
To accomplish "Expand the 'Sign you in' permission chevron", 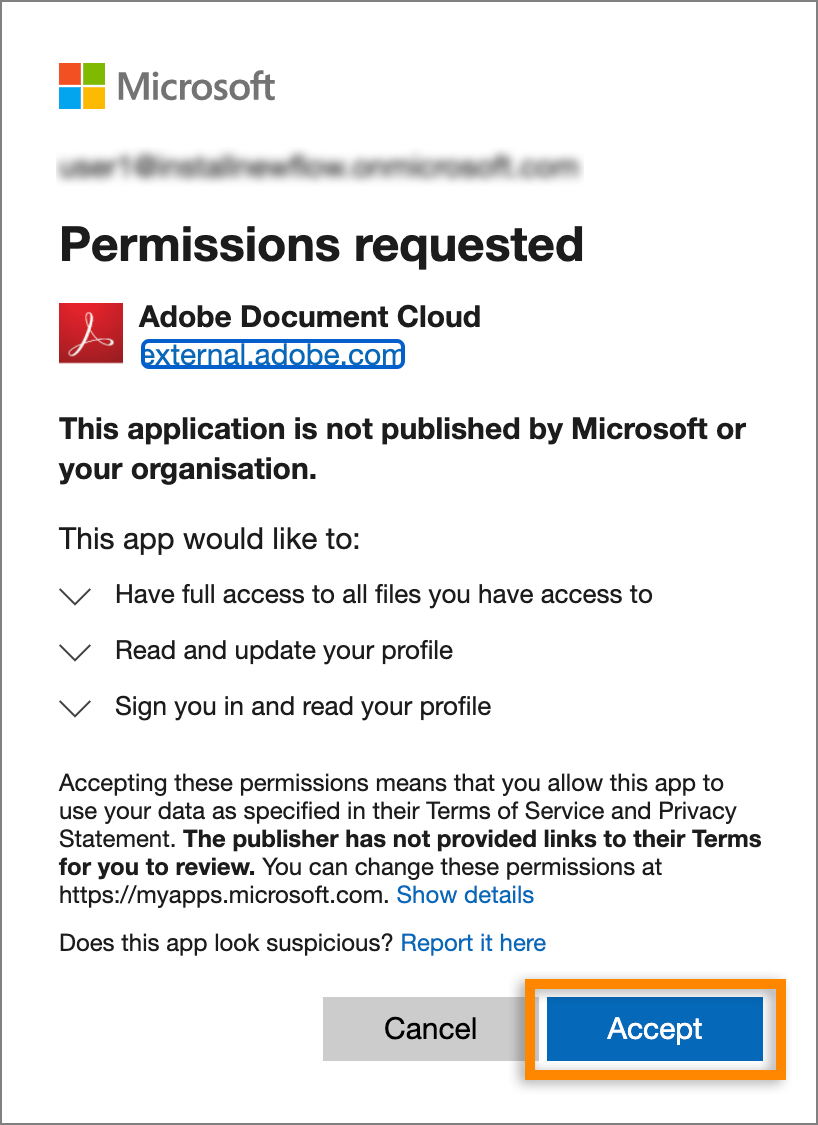I will [76, 708].
